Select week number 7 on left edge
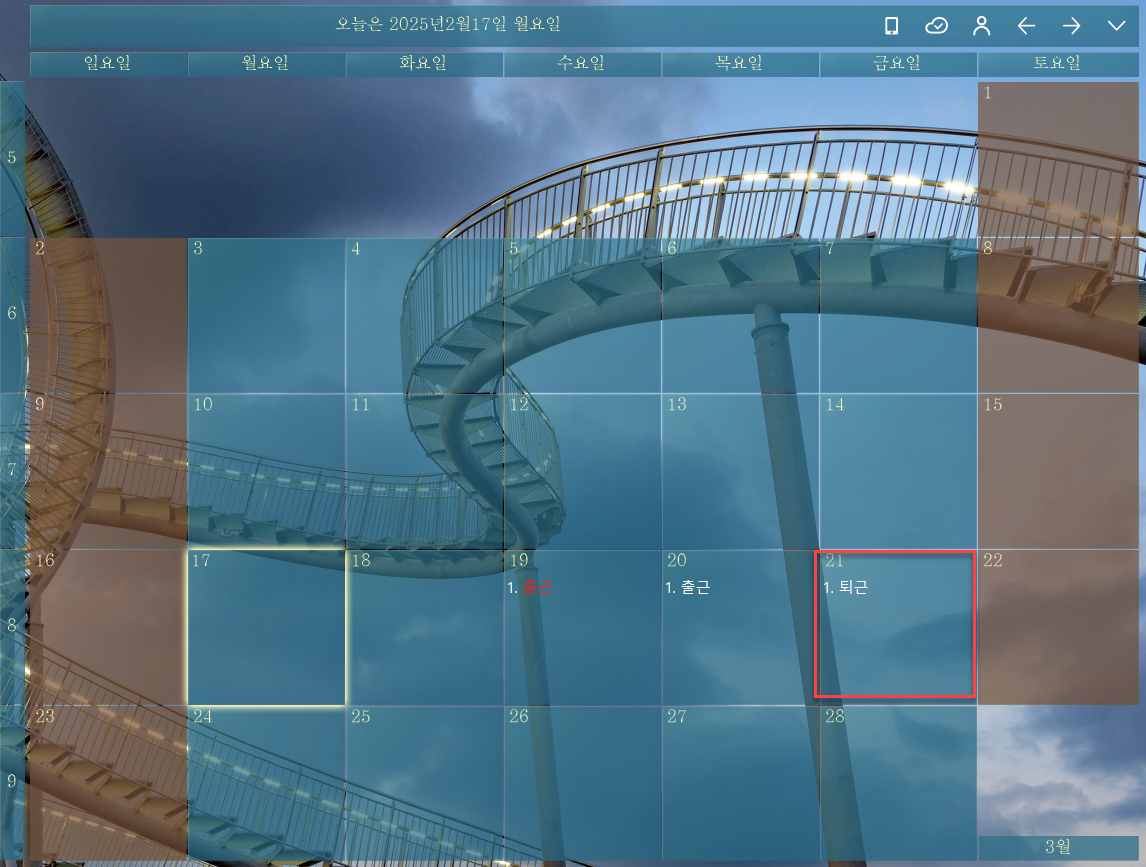The image size is (1146, 867). click(12, 470)
